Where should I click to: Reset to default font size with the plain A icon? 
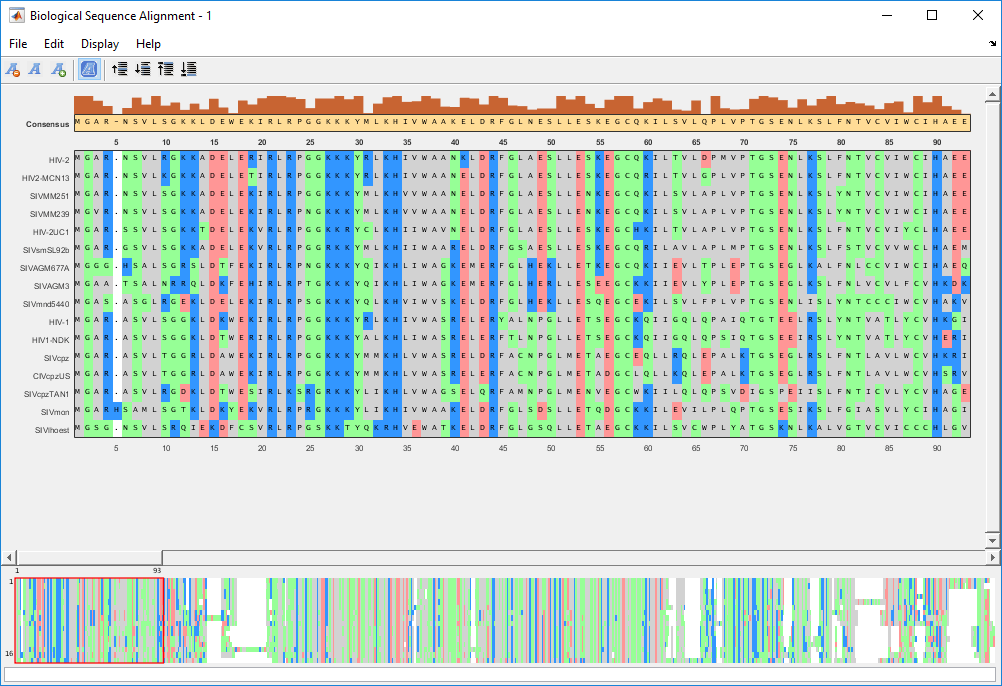(x=35, y=69)
